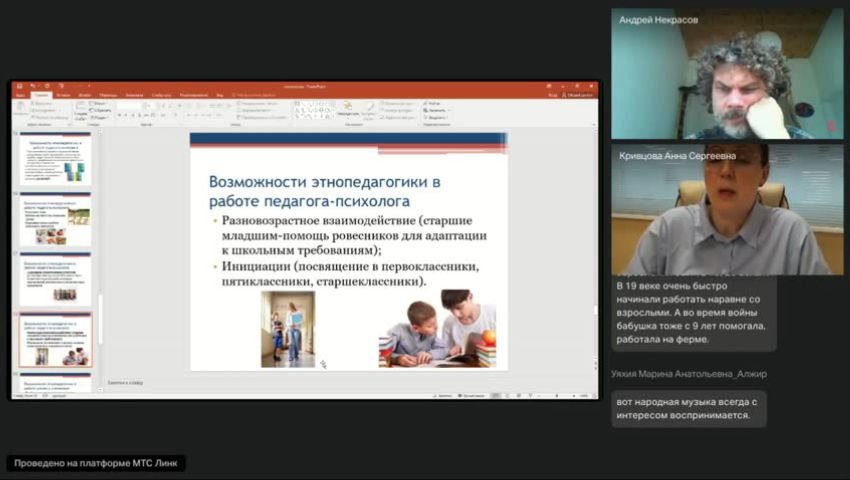Toggle the Примечания (Comments) pane button

coord(472,396)
